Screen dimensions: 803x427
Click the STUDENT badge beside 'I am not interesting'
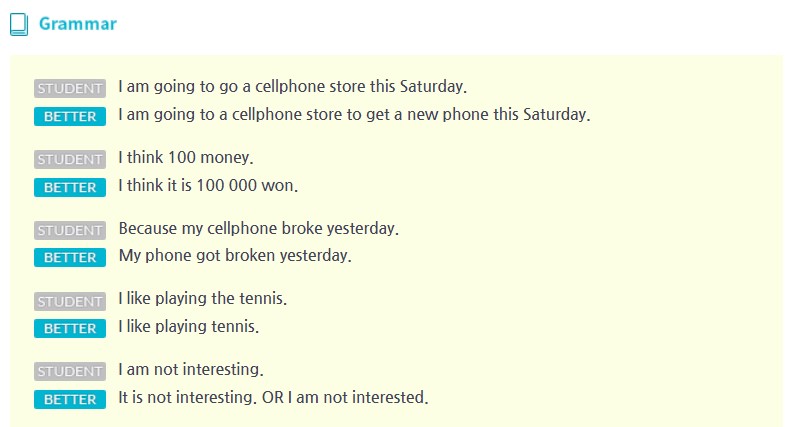(x=70, y=371)
